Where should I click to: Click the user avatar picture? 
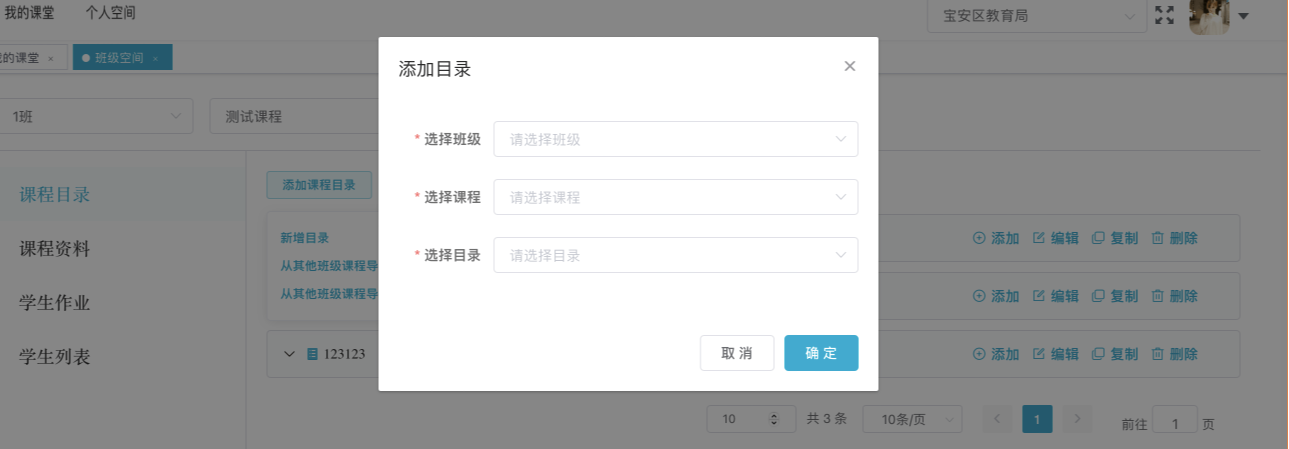click(x=1208, y=16)
